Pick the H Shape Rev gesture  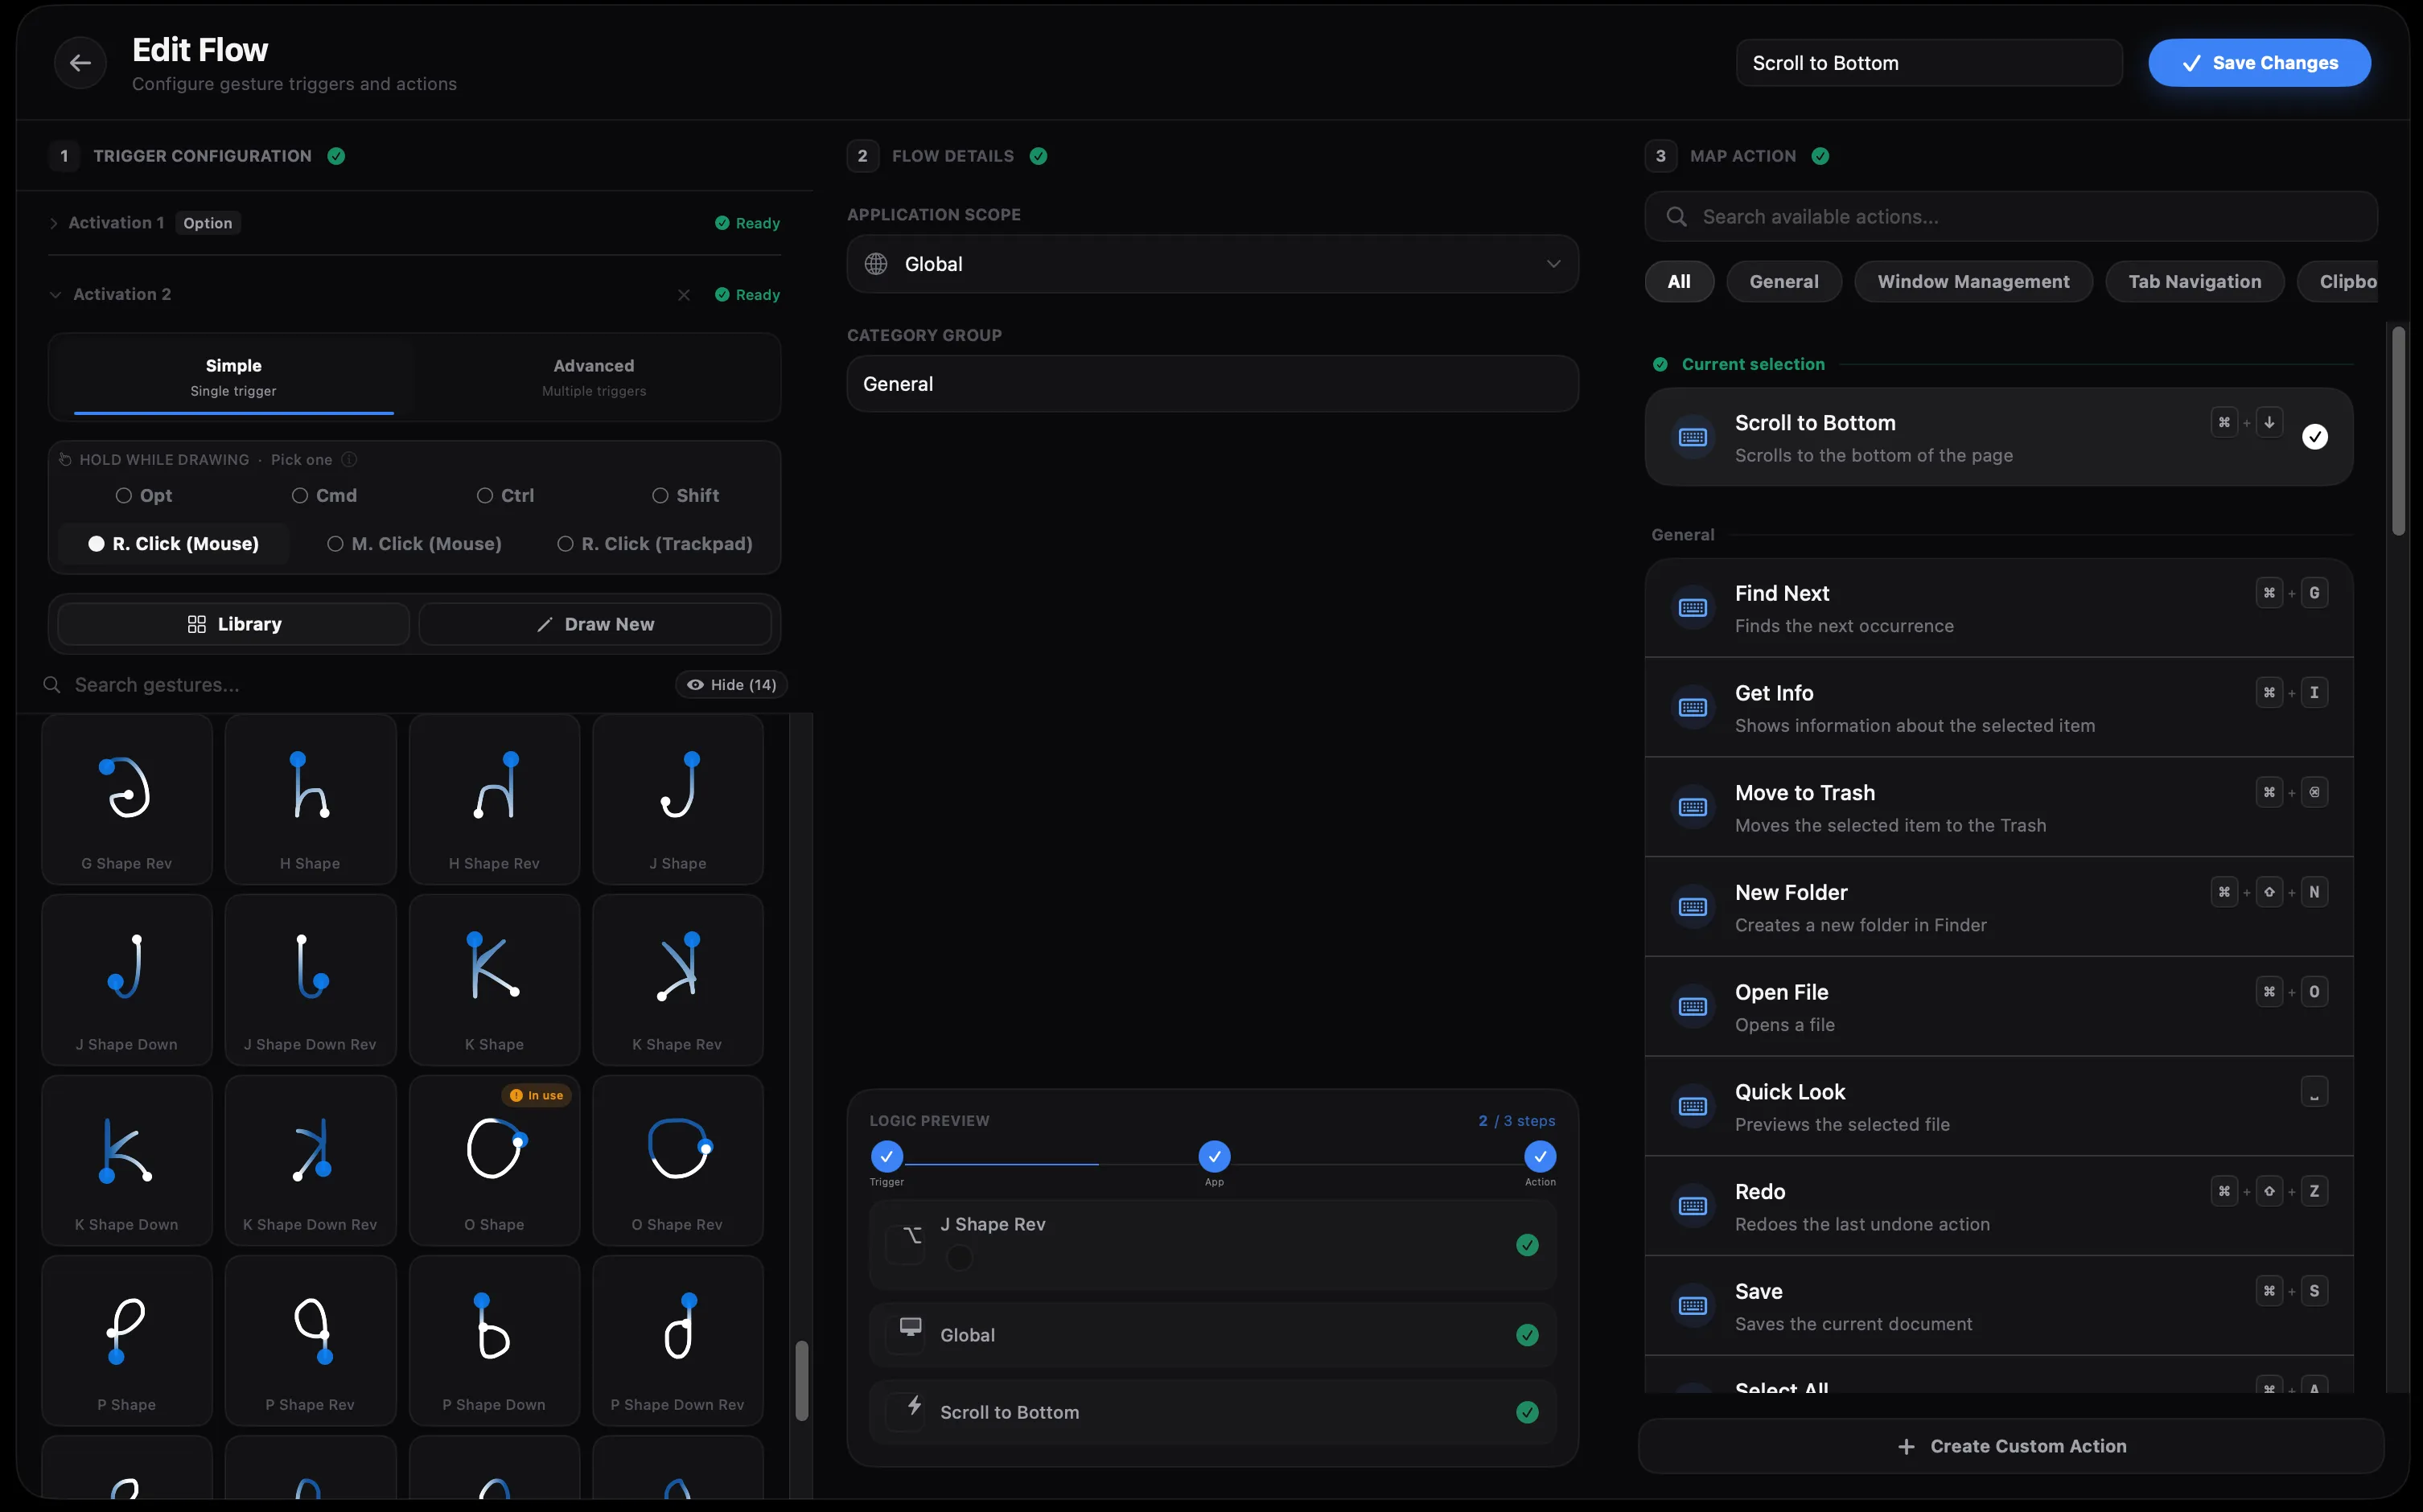[494, 799]
